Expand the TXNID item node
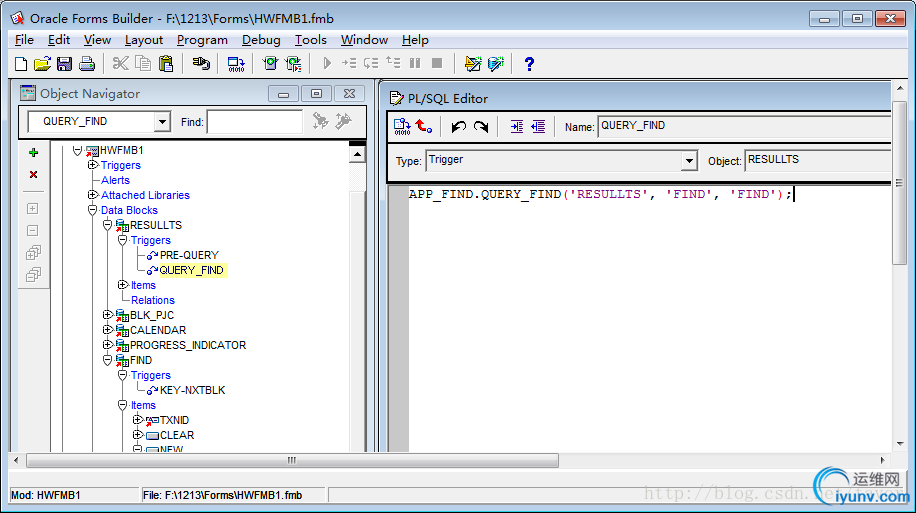This screenshot has width=916, height=513. click(137, 420)
